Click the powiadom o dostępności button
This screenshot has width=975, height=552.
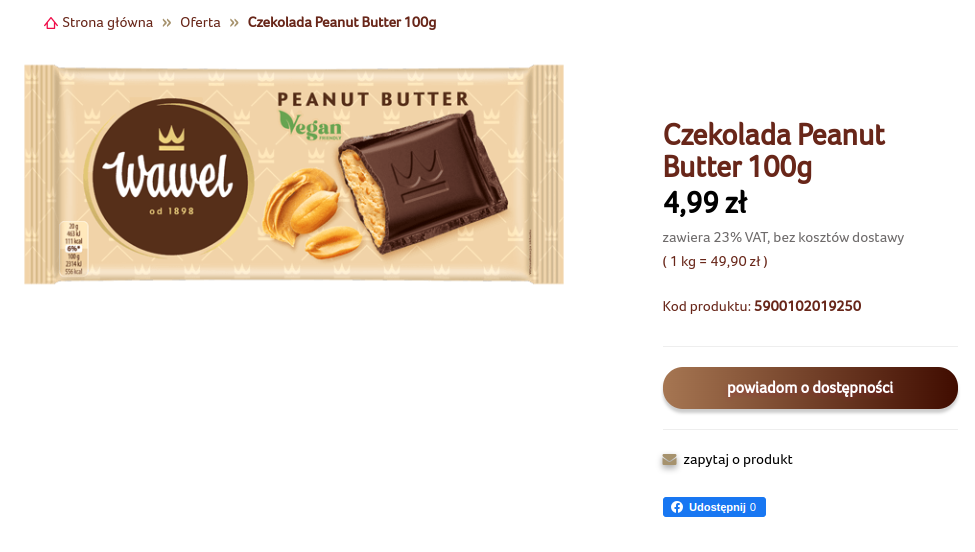click(810, 388)
